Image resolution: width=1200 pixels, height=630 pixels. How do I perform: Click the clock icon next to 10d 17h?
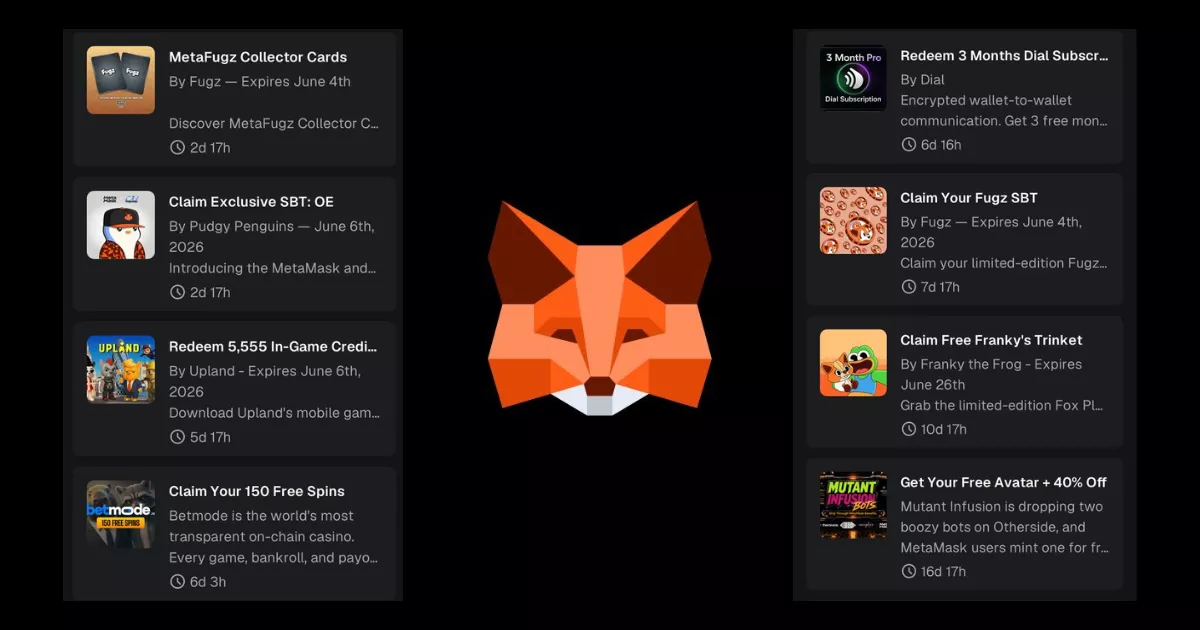909,429
